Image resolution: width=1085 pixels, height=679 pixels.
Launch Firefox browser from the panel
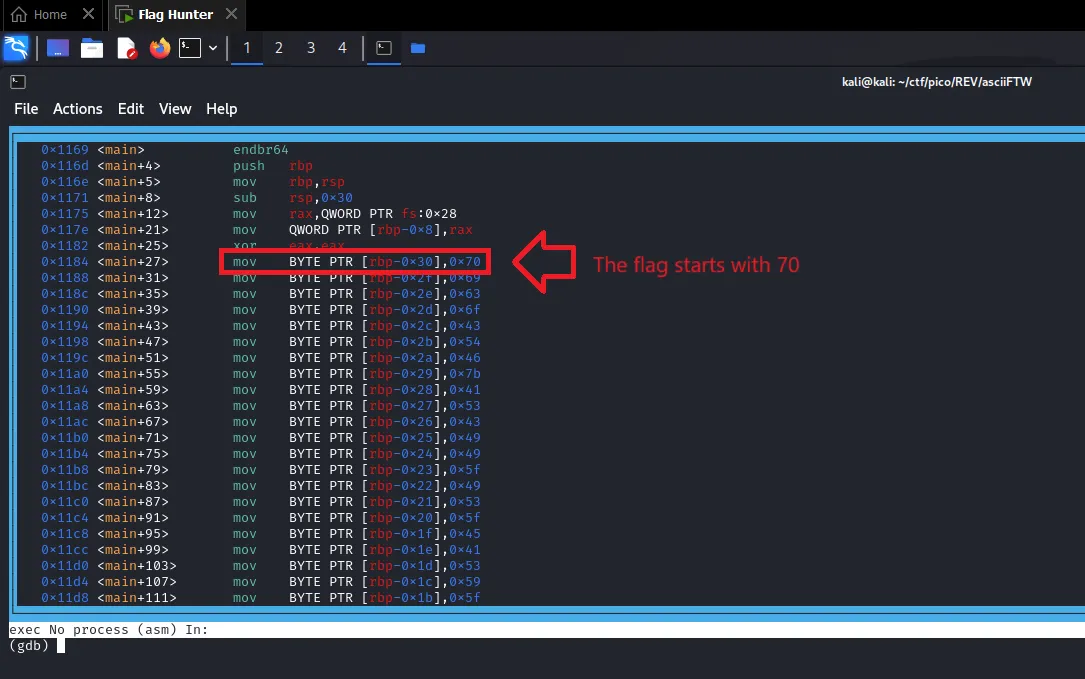160,48
